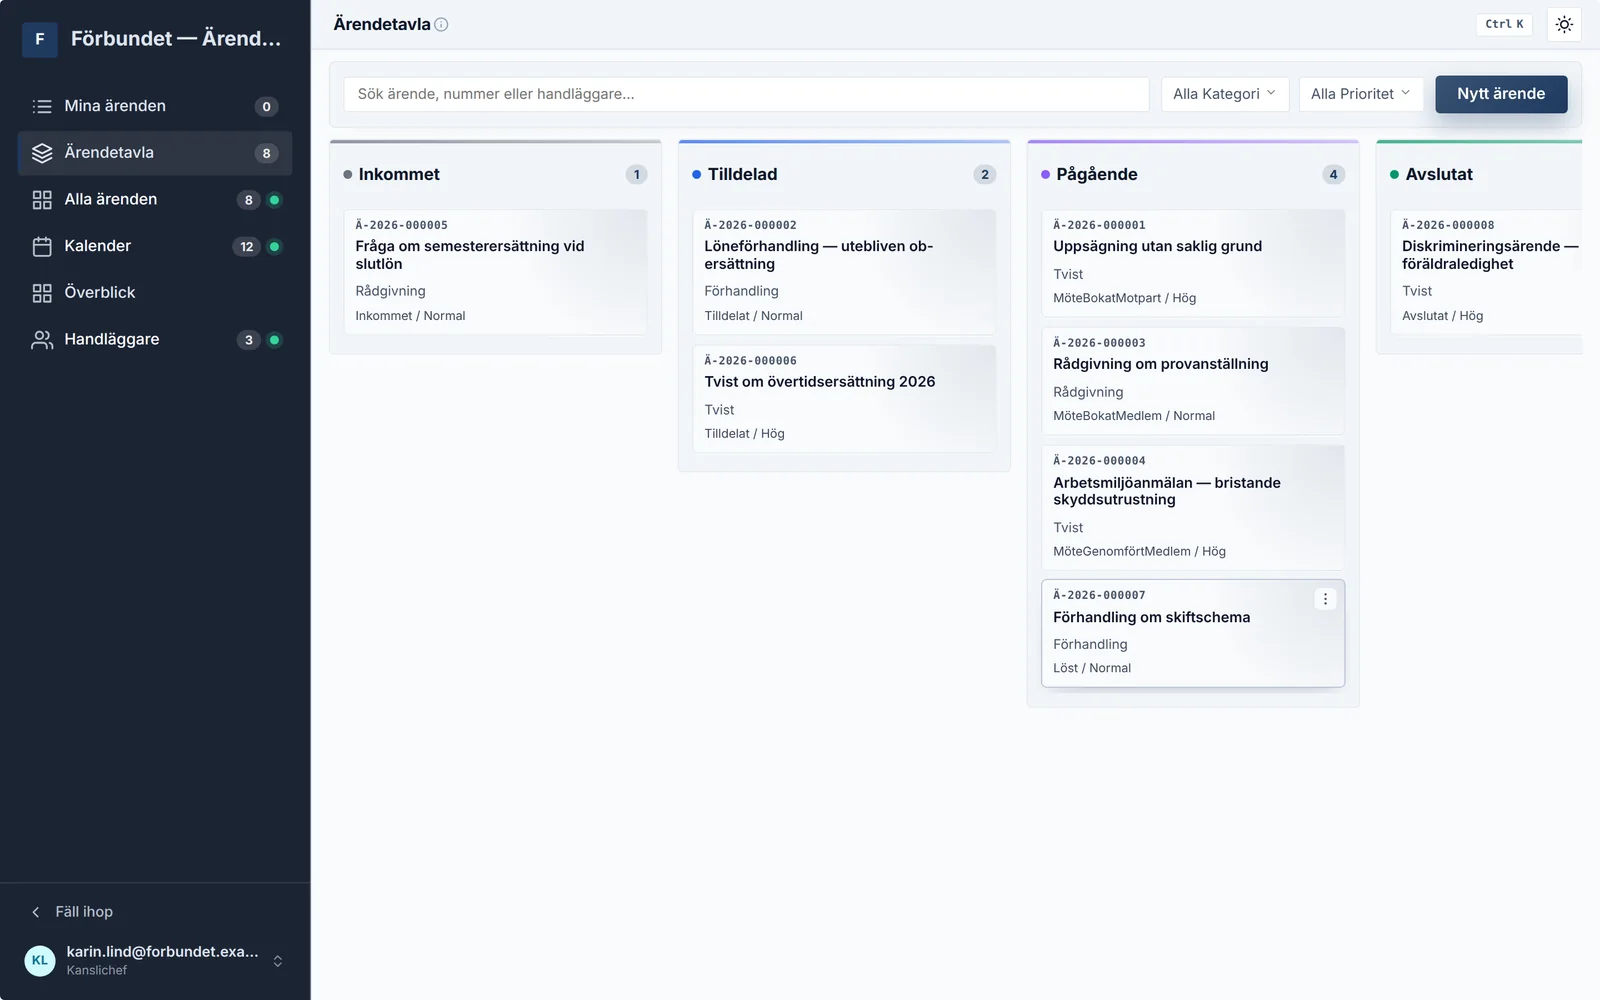
Task: Click the Ctrl K shortcut button
Action: click(x=1504, y=24)
